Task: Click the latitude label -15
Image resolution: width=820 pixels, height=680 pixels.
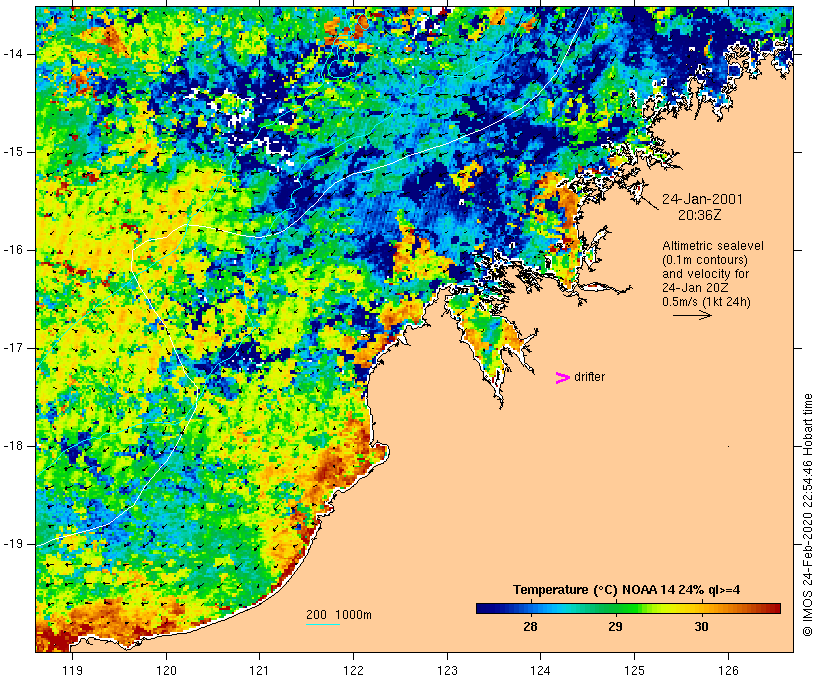Action: (12, 152)
